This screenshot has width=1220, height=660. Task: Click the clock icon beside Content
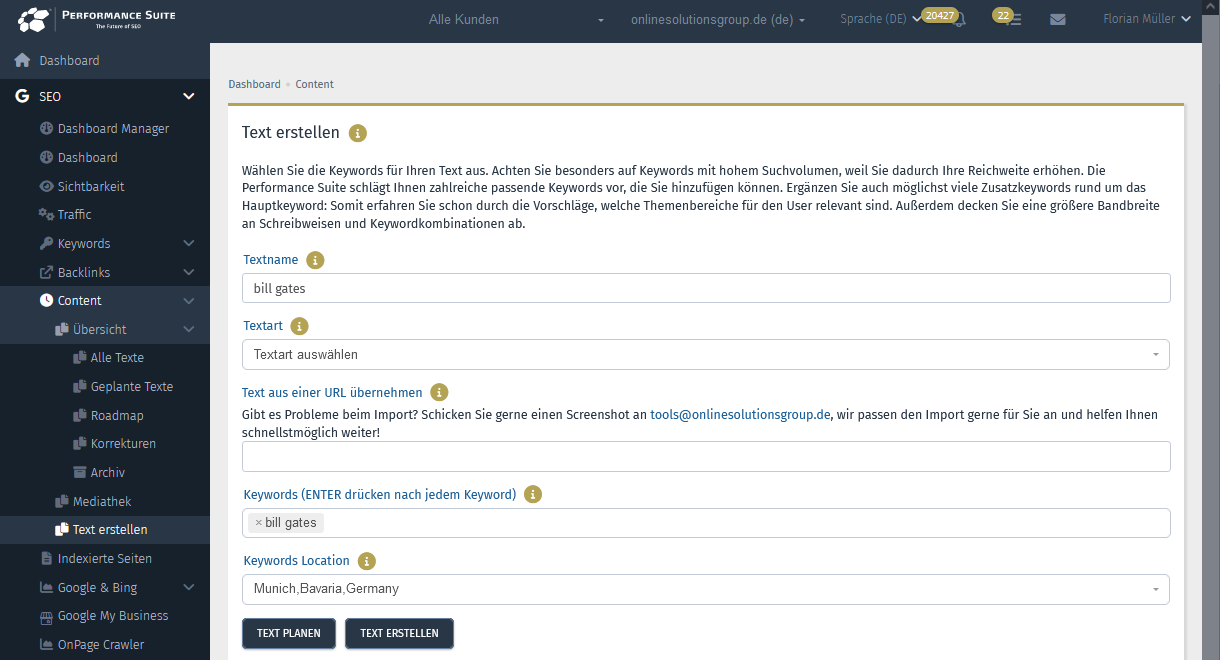(x=46, y=301)
